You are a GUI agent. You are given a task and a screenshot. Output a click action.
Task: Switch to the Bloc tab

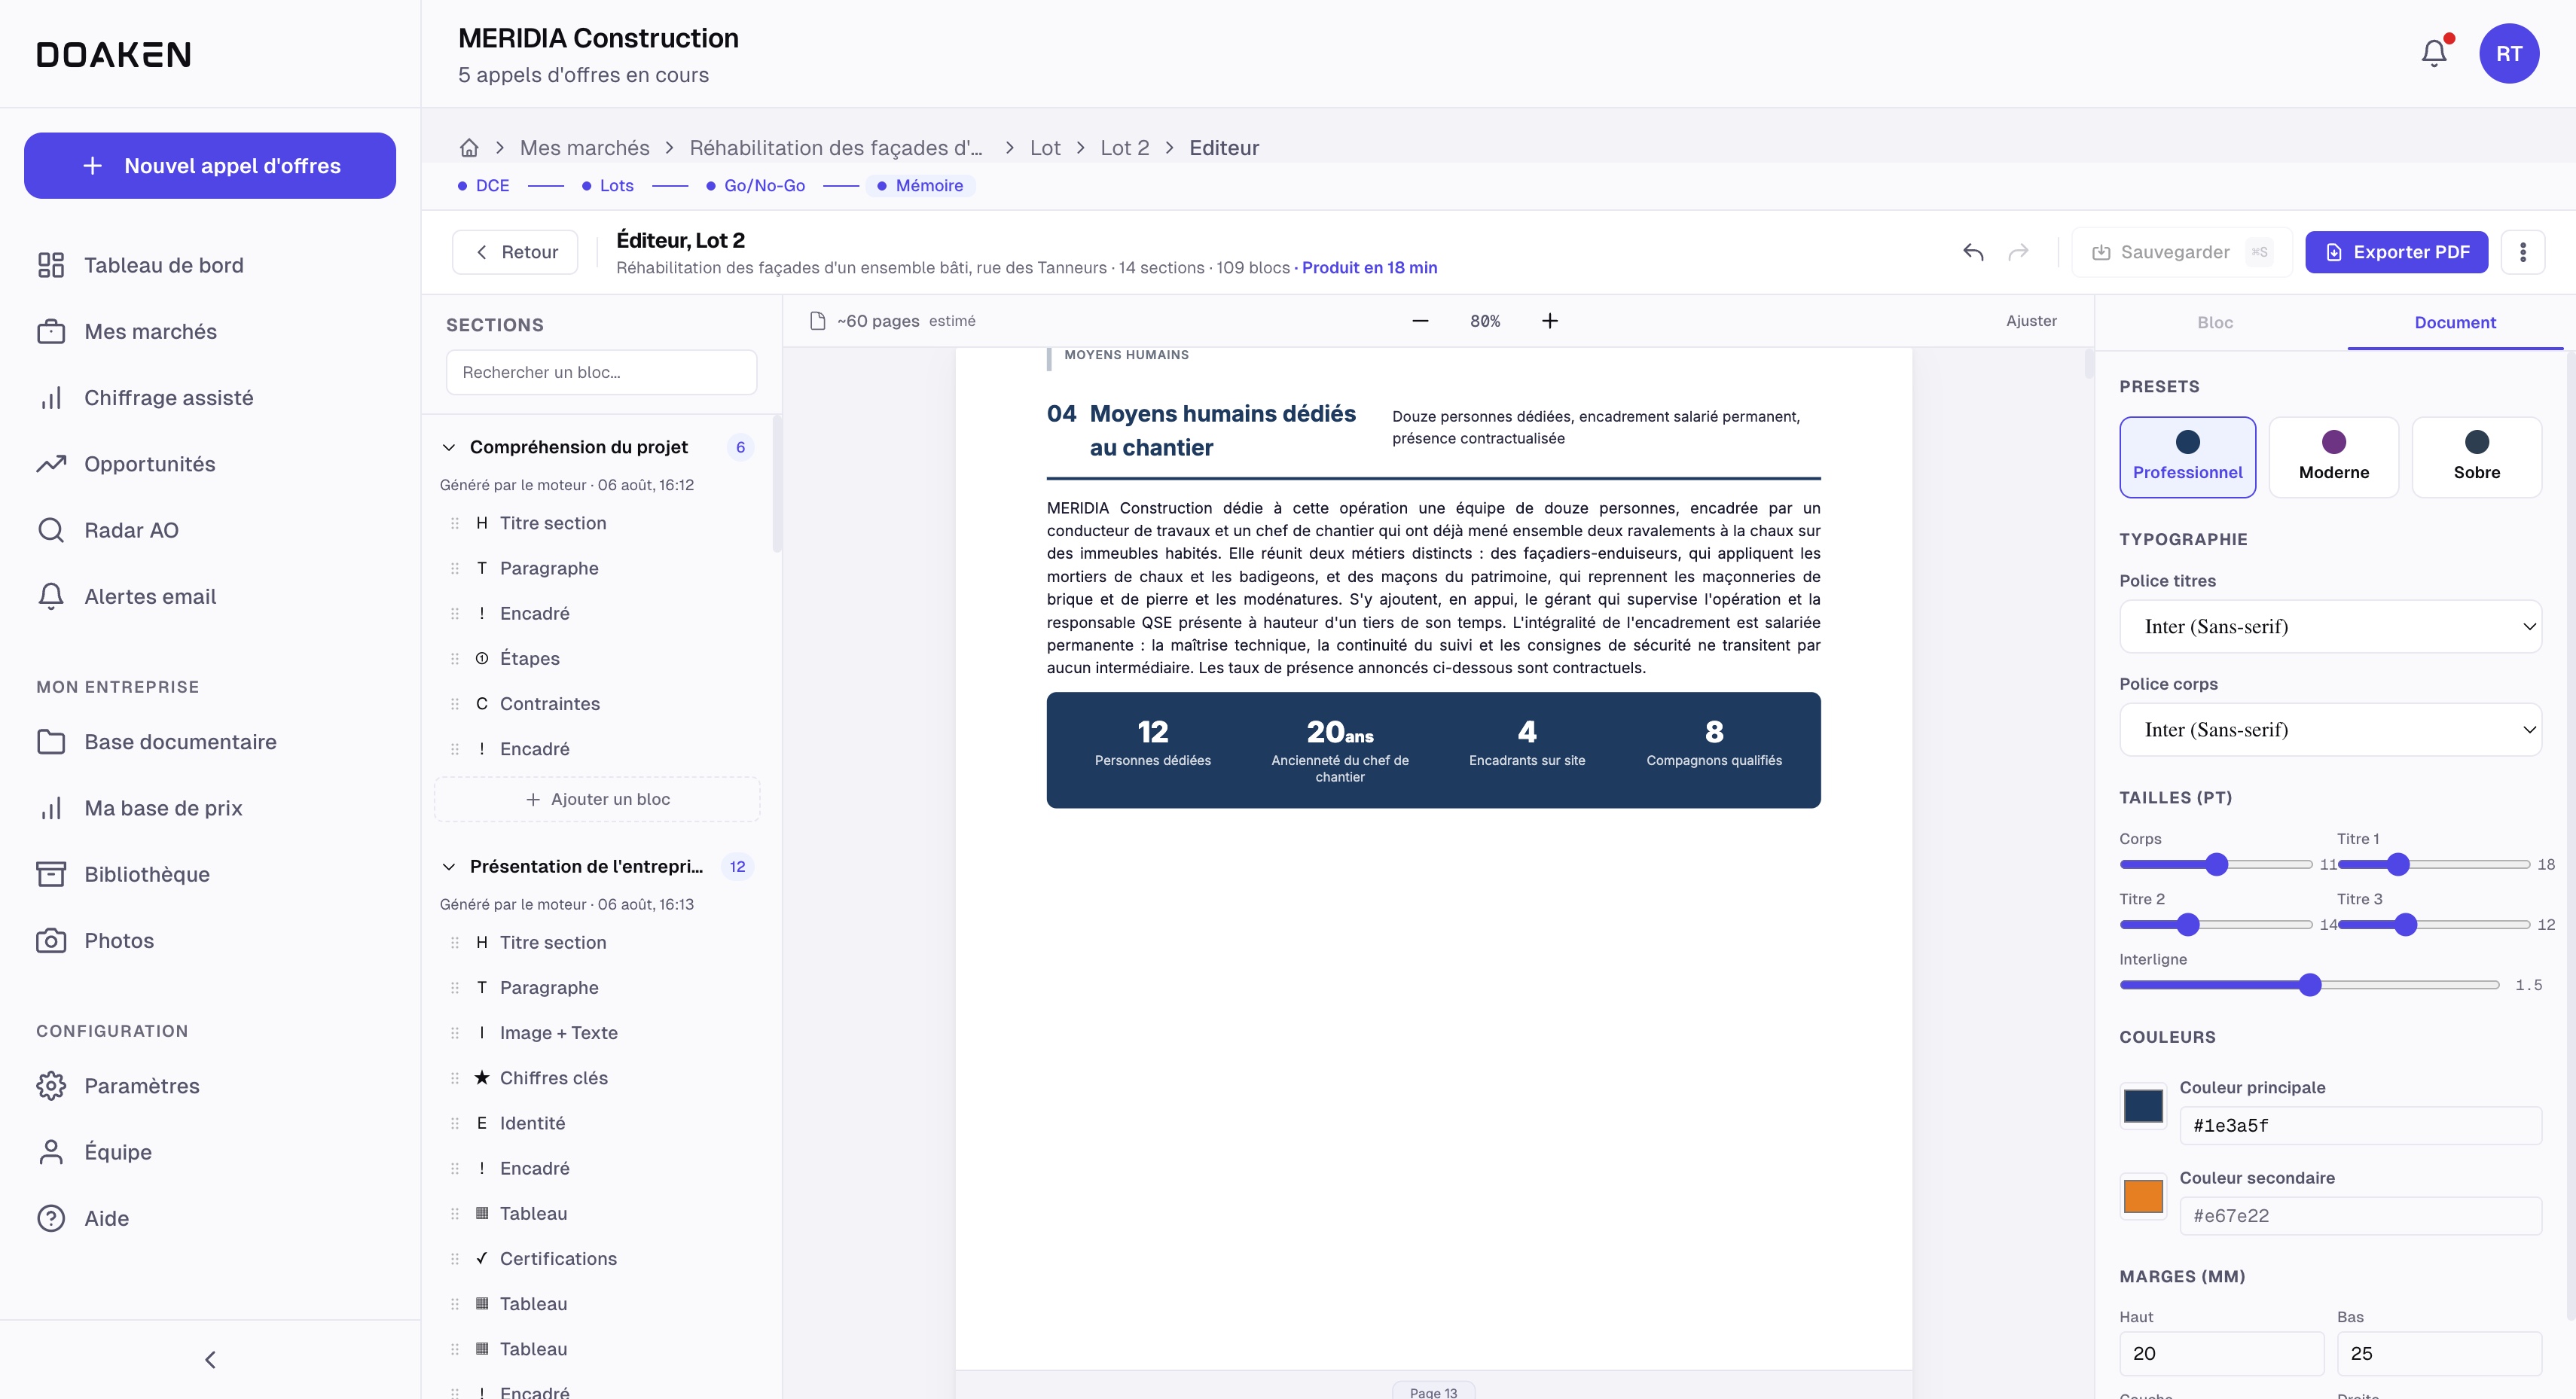click(x=2215, y=323)
